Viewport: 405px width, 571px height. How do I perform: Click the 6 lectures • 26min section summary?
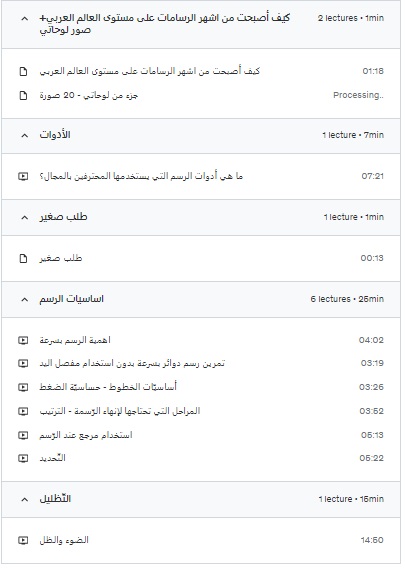pos(347,299)
